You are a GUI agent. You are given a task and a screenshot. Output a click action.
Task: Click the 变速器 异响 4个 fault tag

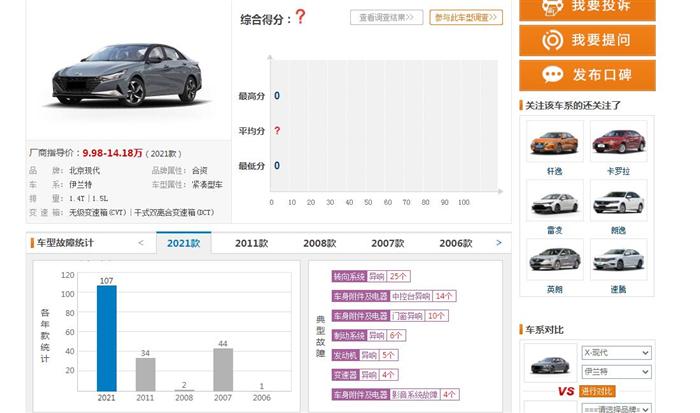(365, 375)
